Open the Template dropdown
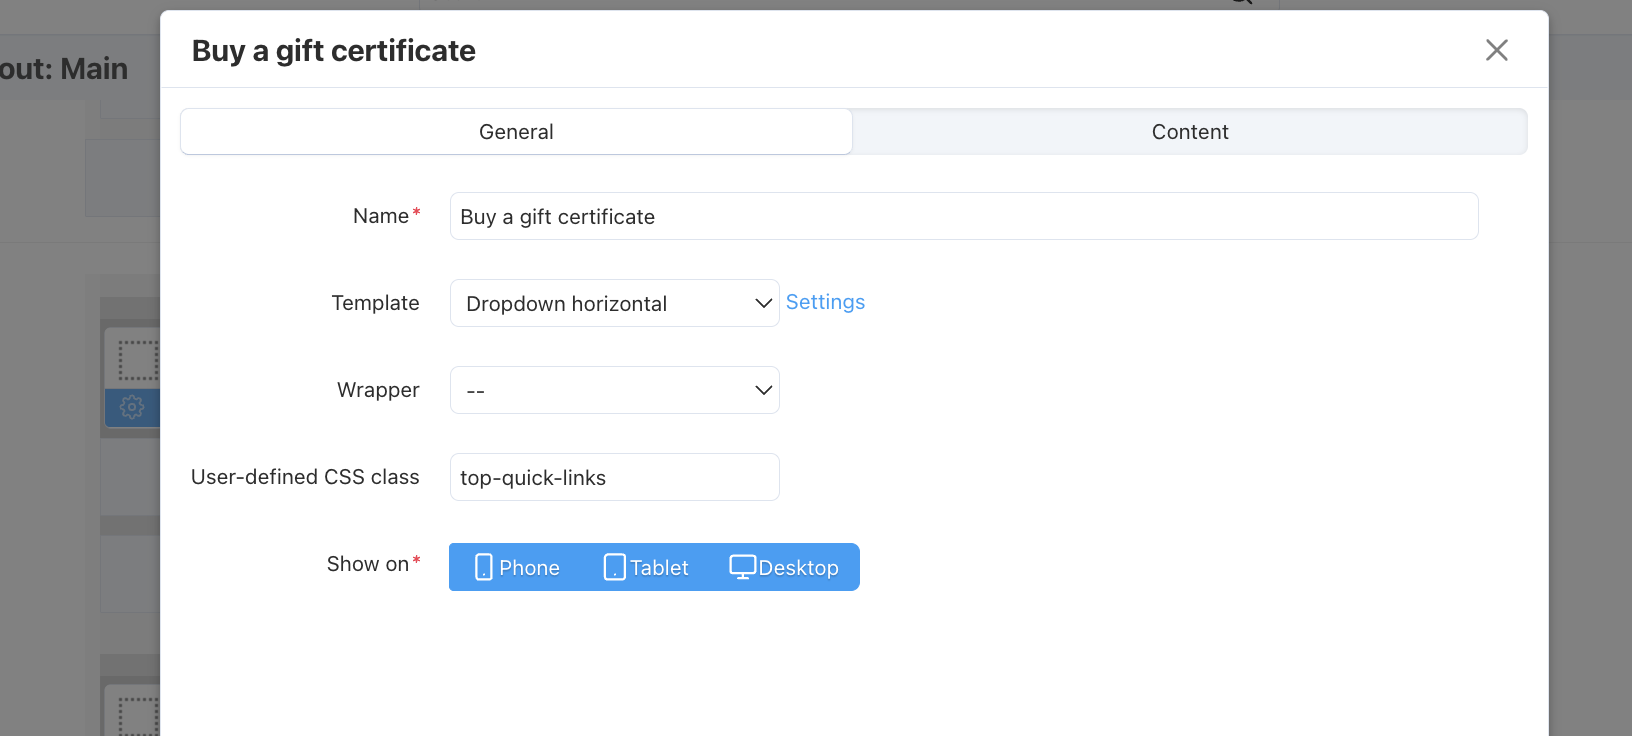This screenshot has height=736, width=1632. click(614, 303)
